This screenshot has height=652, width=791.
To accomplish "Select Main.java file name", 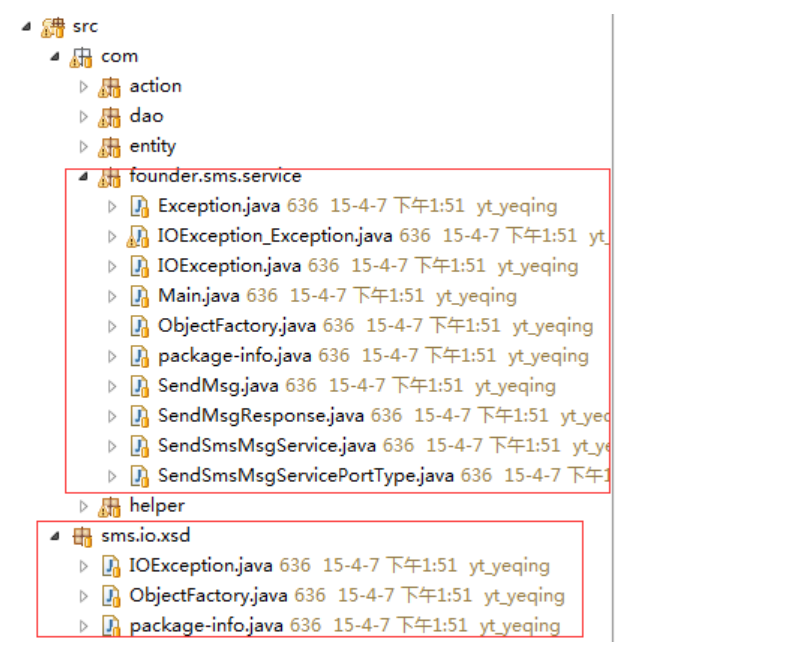I will coord(199,296).
